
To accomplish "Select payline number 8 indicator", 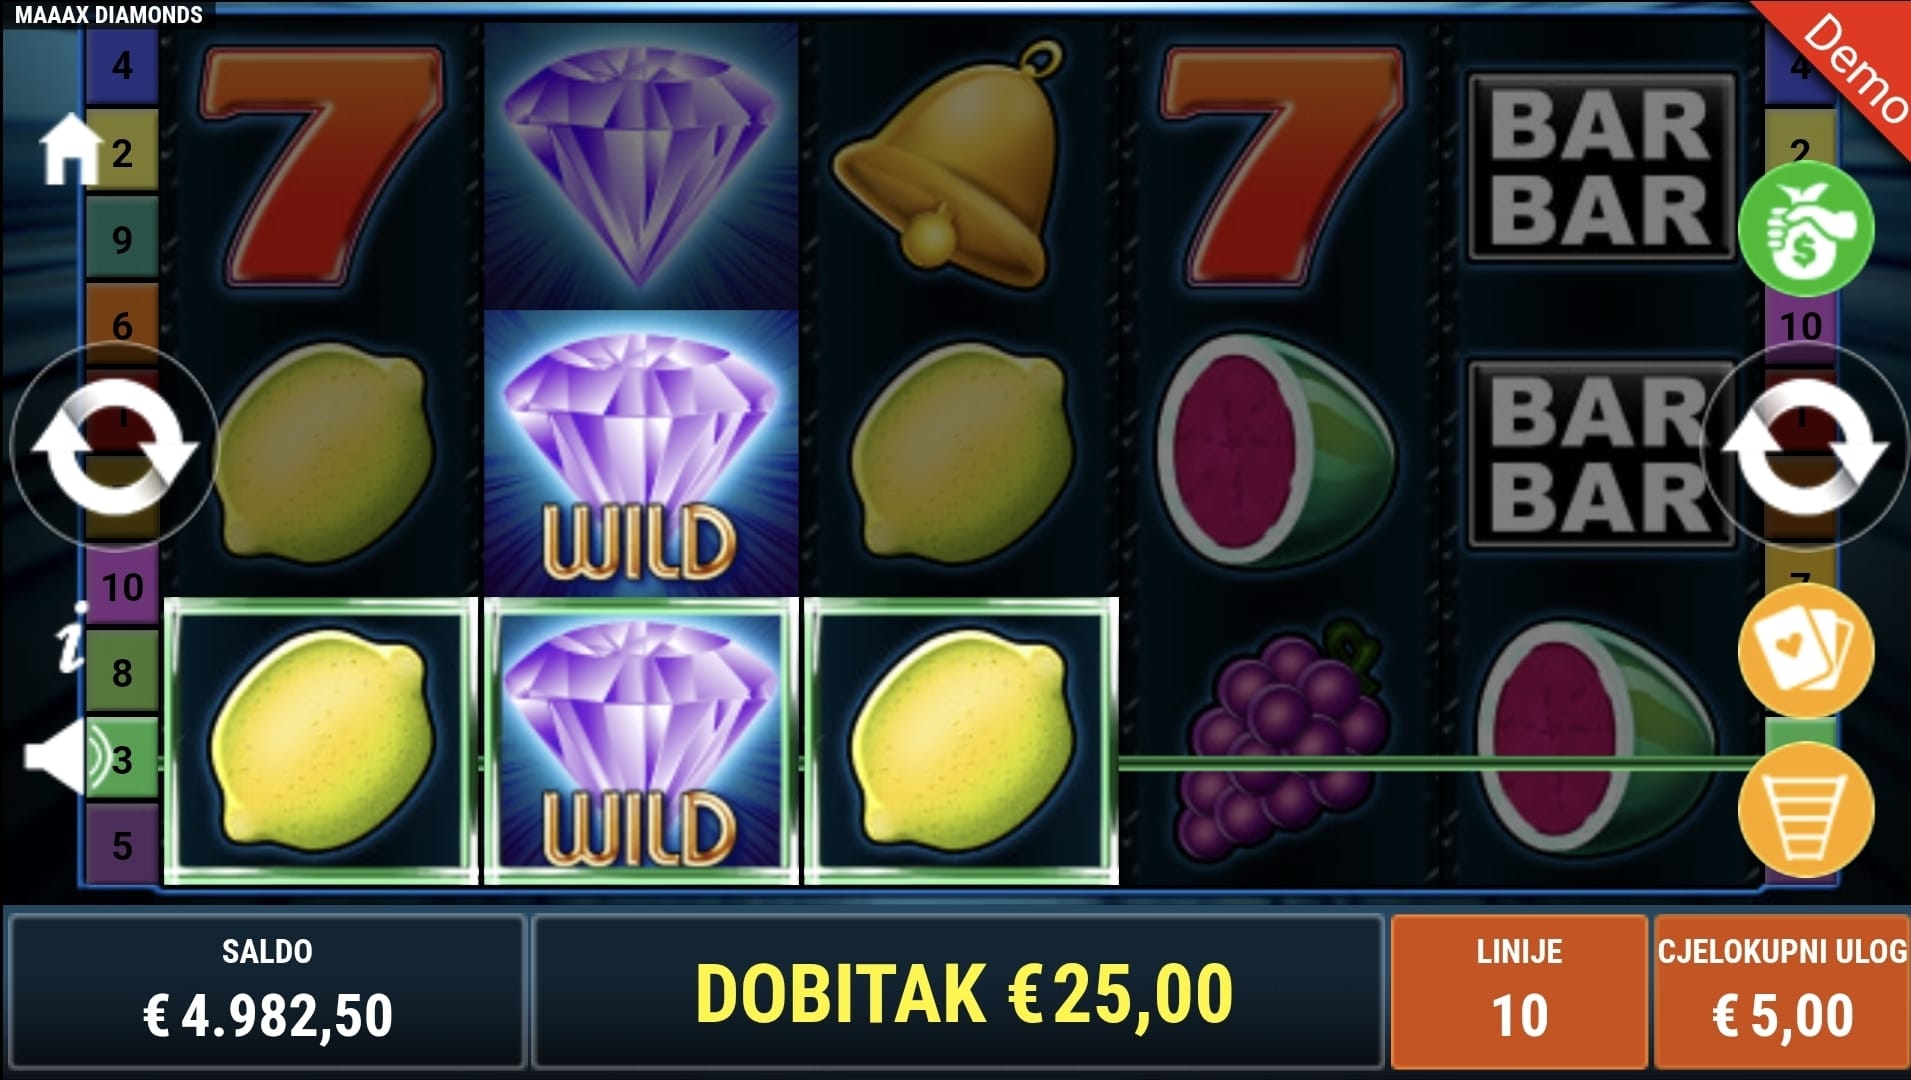I will coord(122,672).
